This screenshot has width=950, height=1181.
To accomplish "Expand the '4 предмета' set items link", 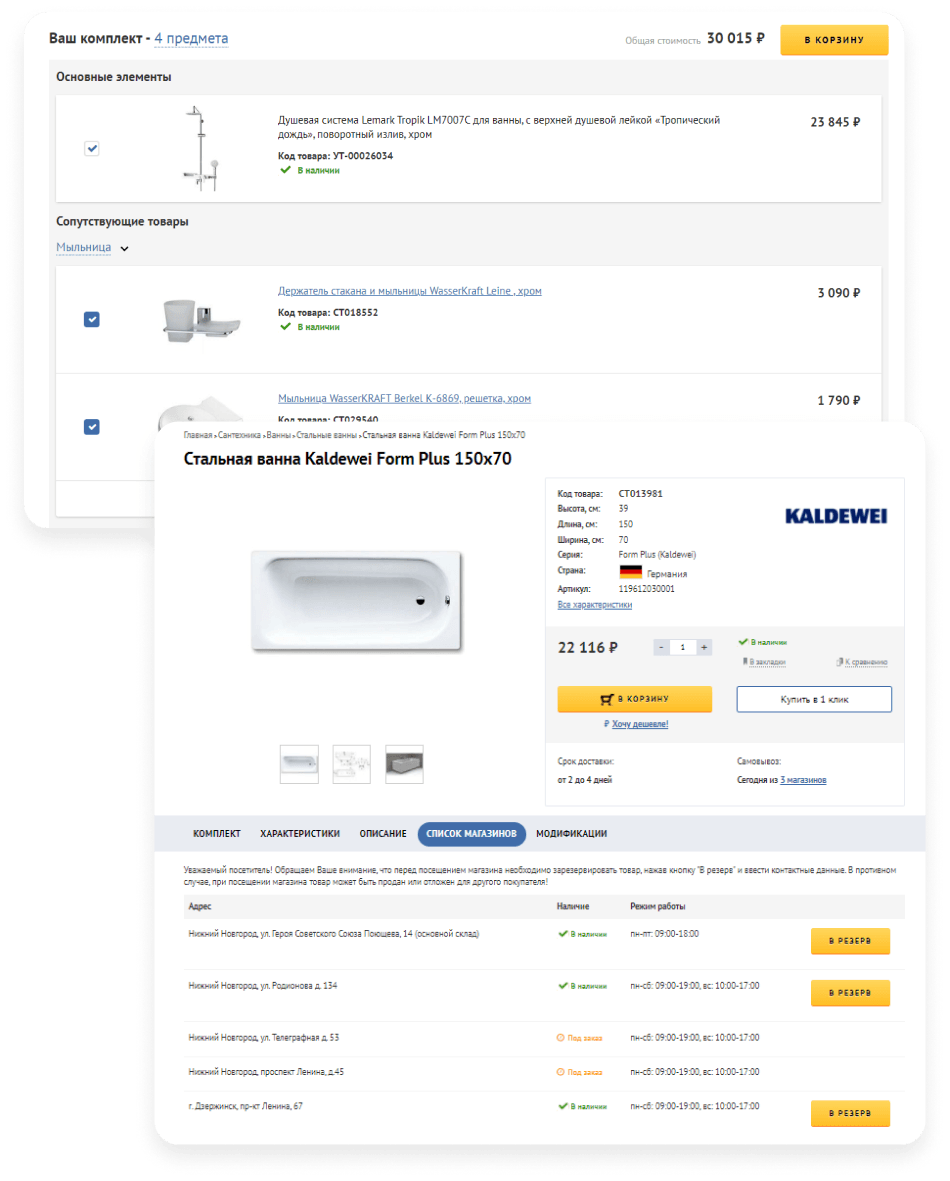I will [191, 38].
